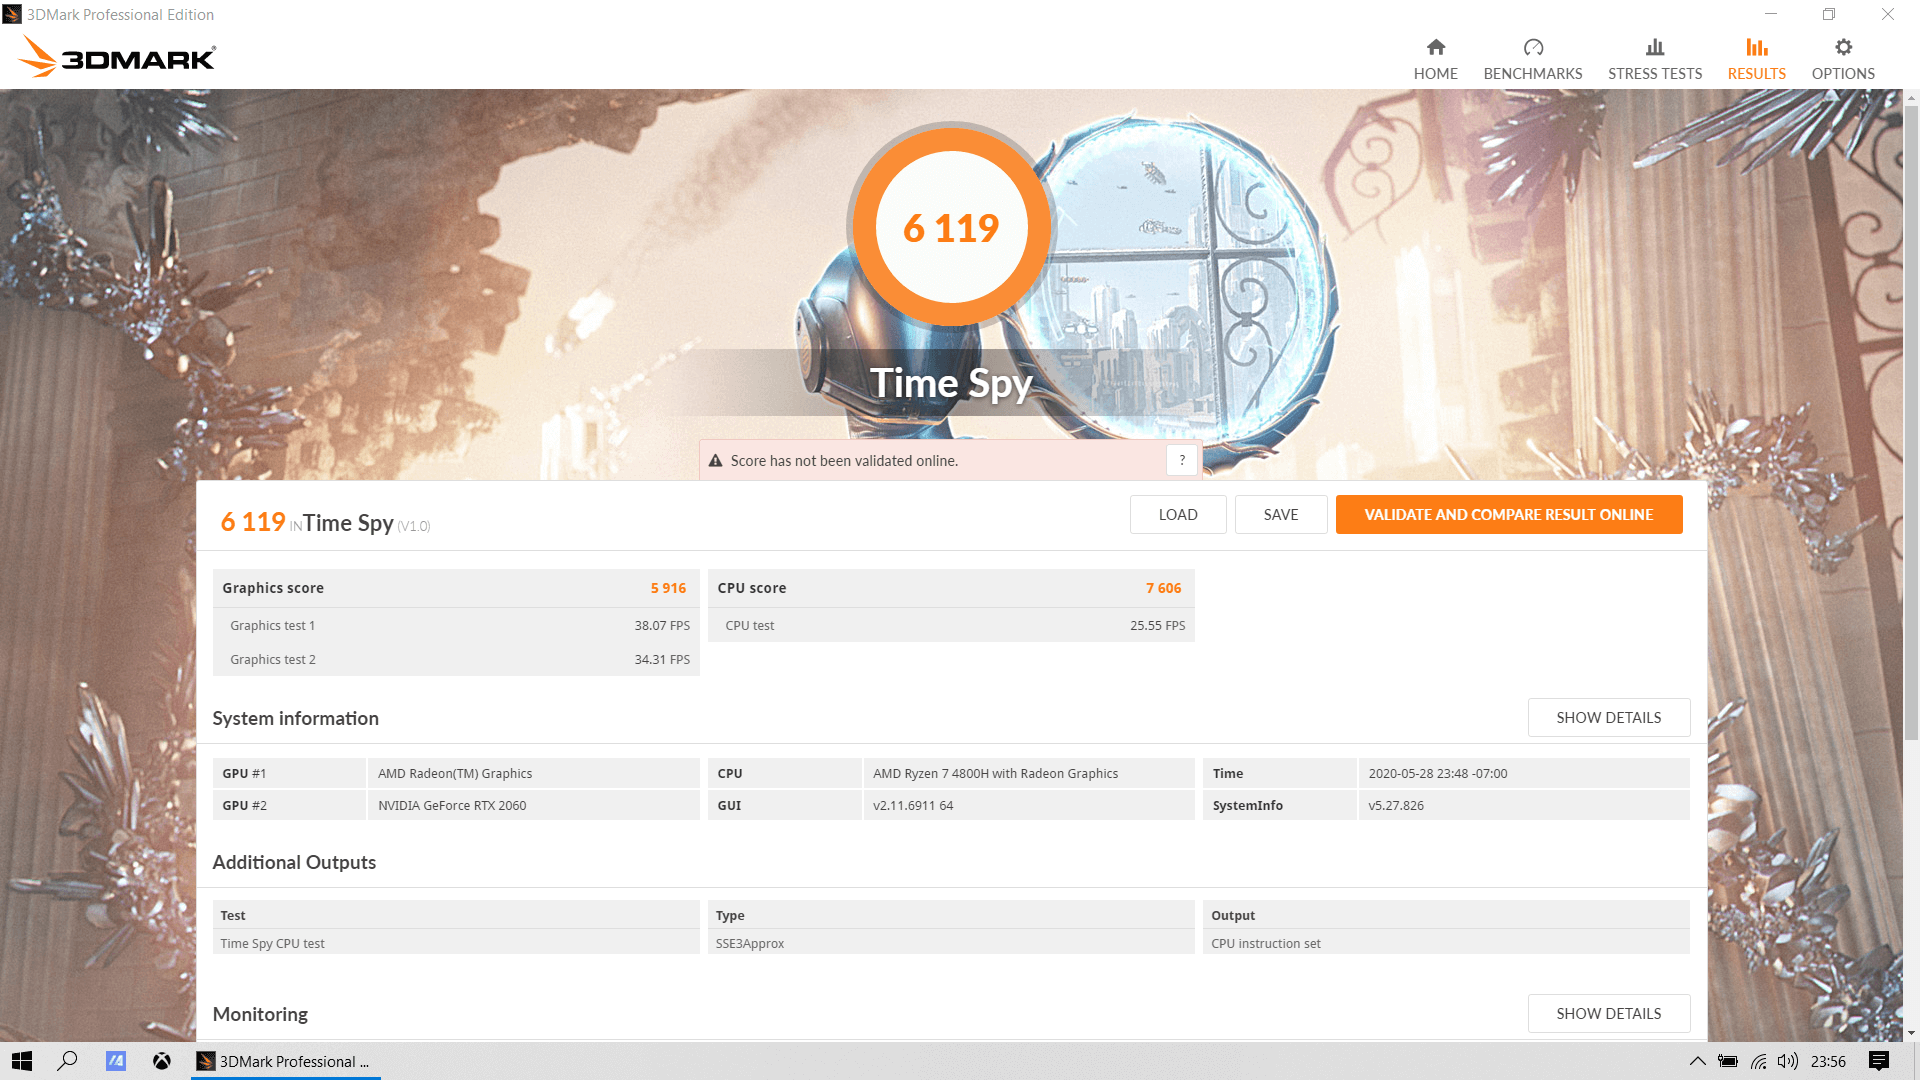
Task: Click Time Spy CPU test output row
Action: click(456, 943)
